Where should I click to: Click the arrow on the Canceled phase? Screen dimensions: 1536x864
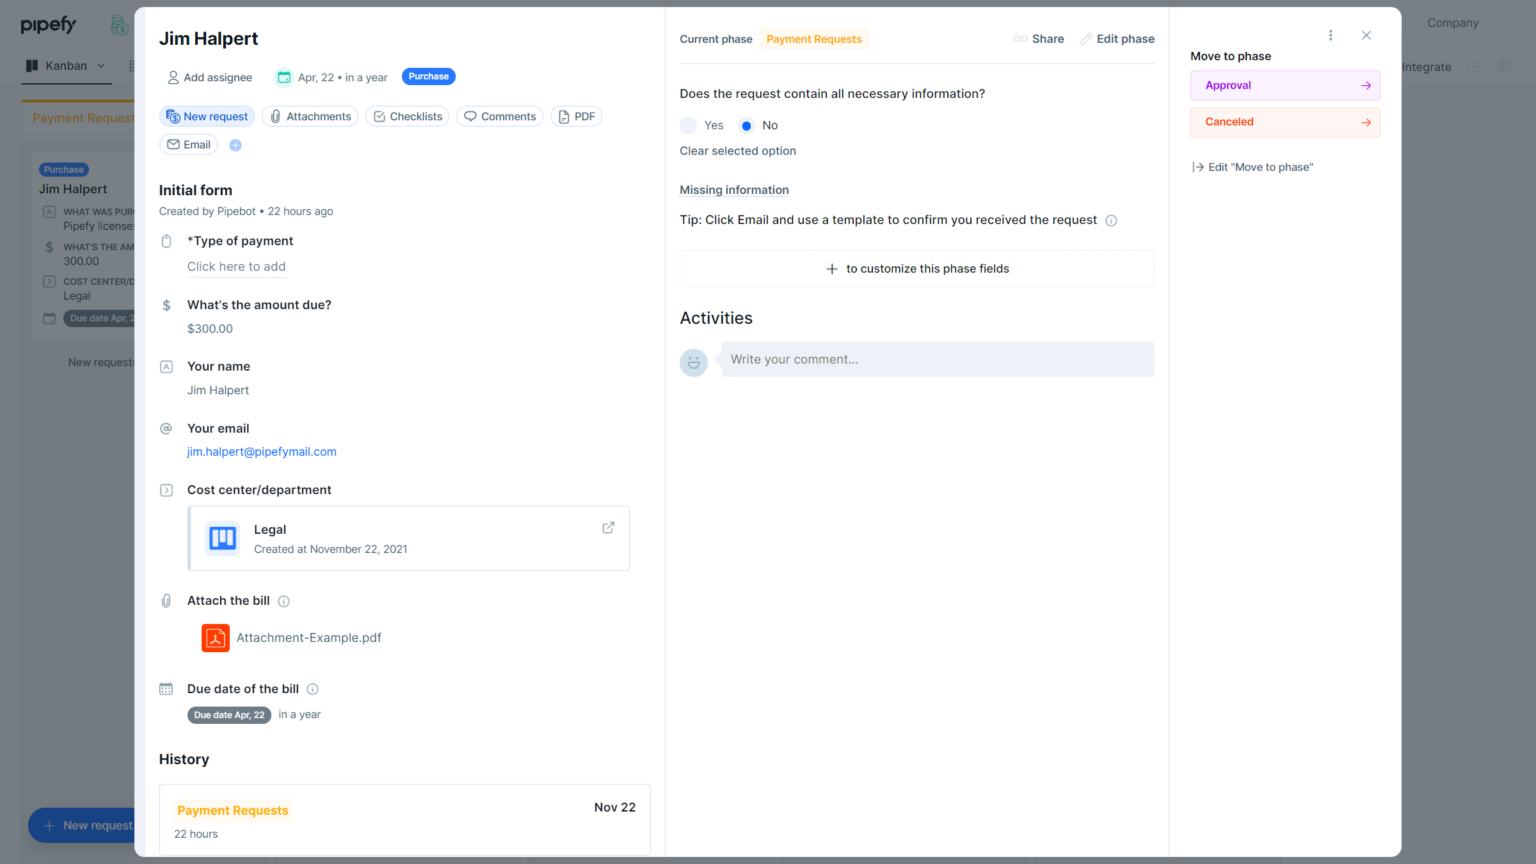click(x=1366, y=122)
